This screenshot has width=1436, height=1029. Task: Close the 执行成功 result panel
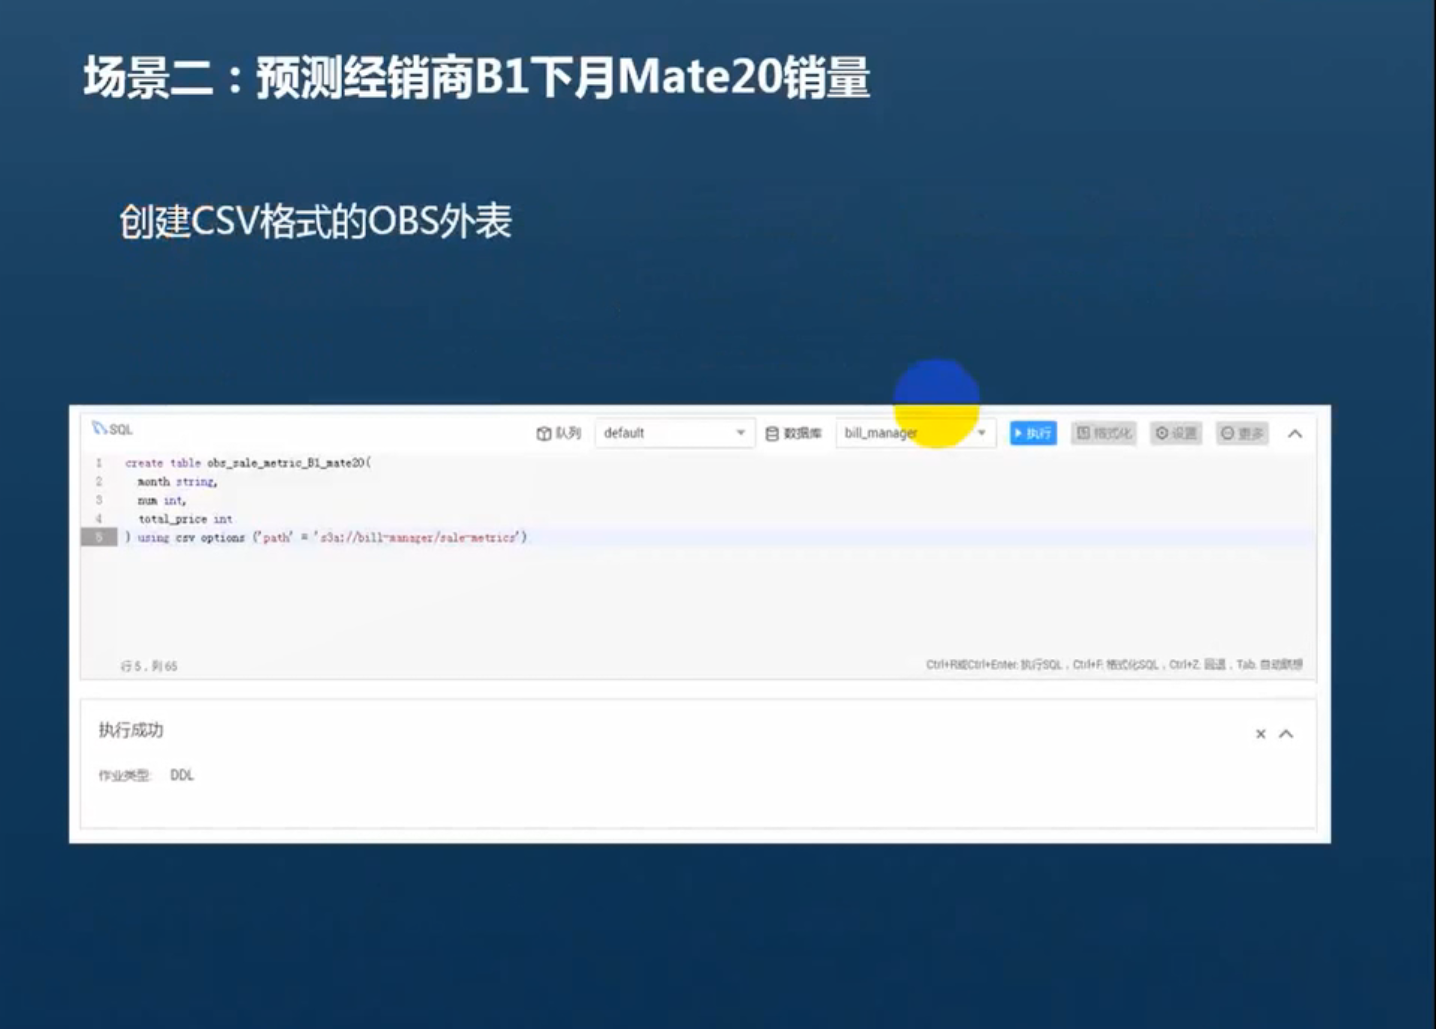[x=1261, y=734]
